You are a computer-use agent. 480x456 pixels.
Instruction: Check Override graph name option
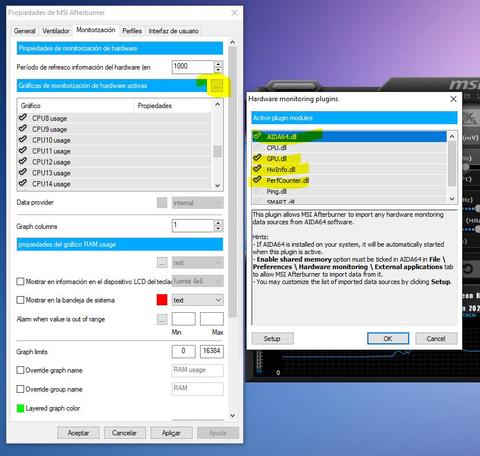pyautogui.click(x=20, y=370)
